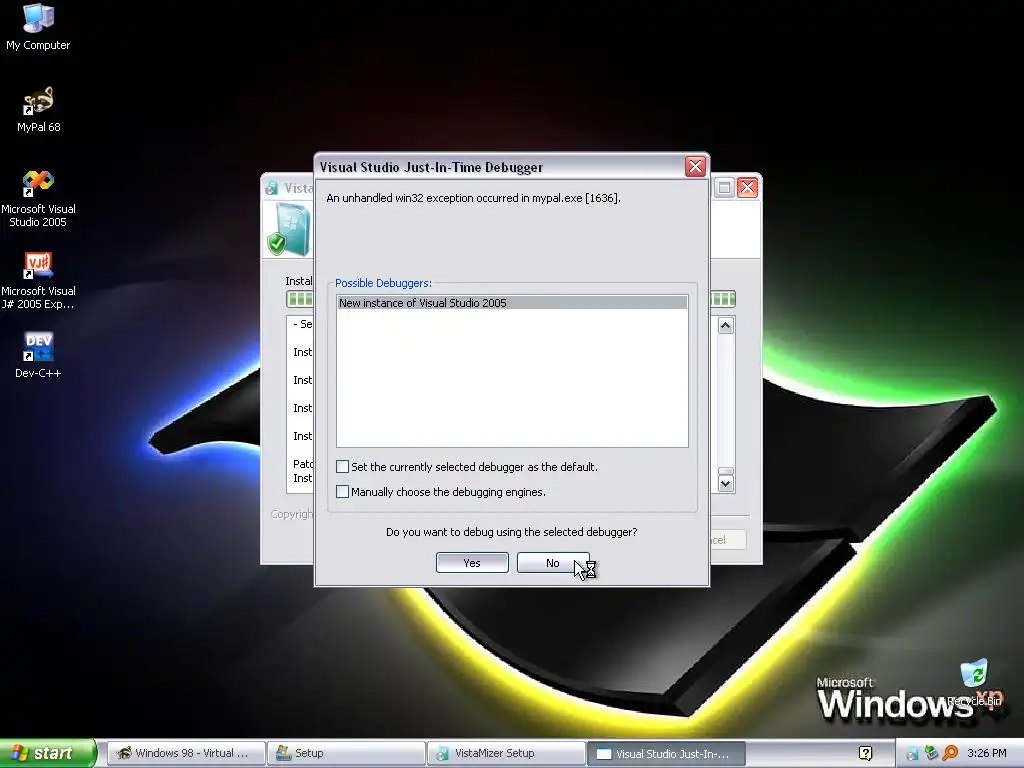This screenshot has height=768, width=1024.
Task: Switch to Setup taskbar button
Action: point(346,753)
